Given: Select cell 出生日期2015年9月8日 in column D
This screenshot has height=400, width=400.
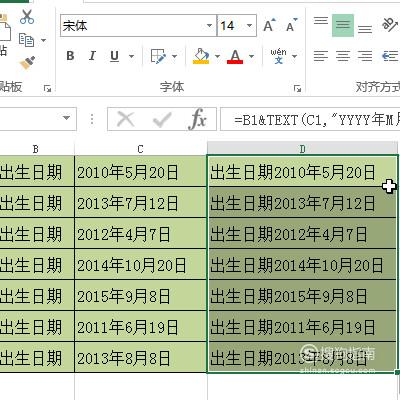Looking at the screenshot, I should coord(302,295).
